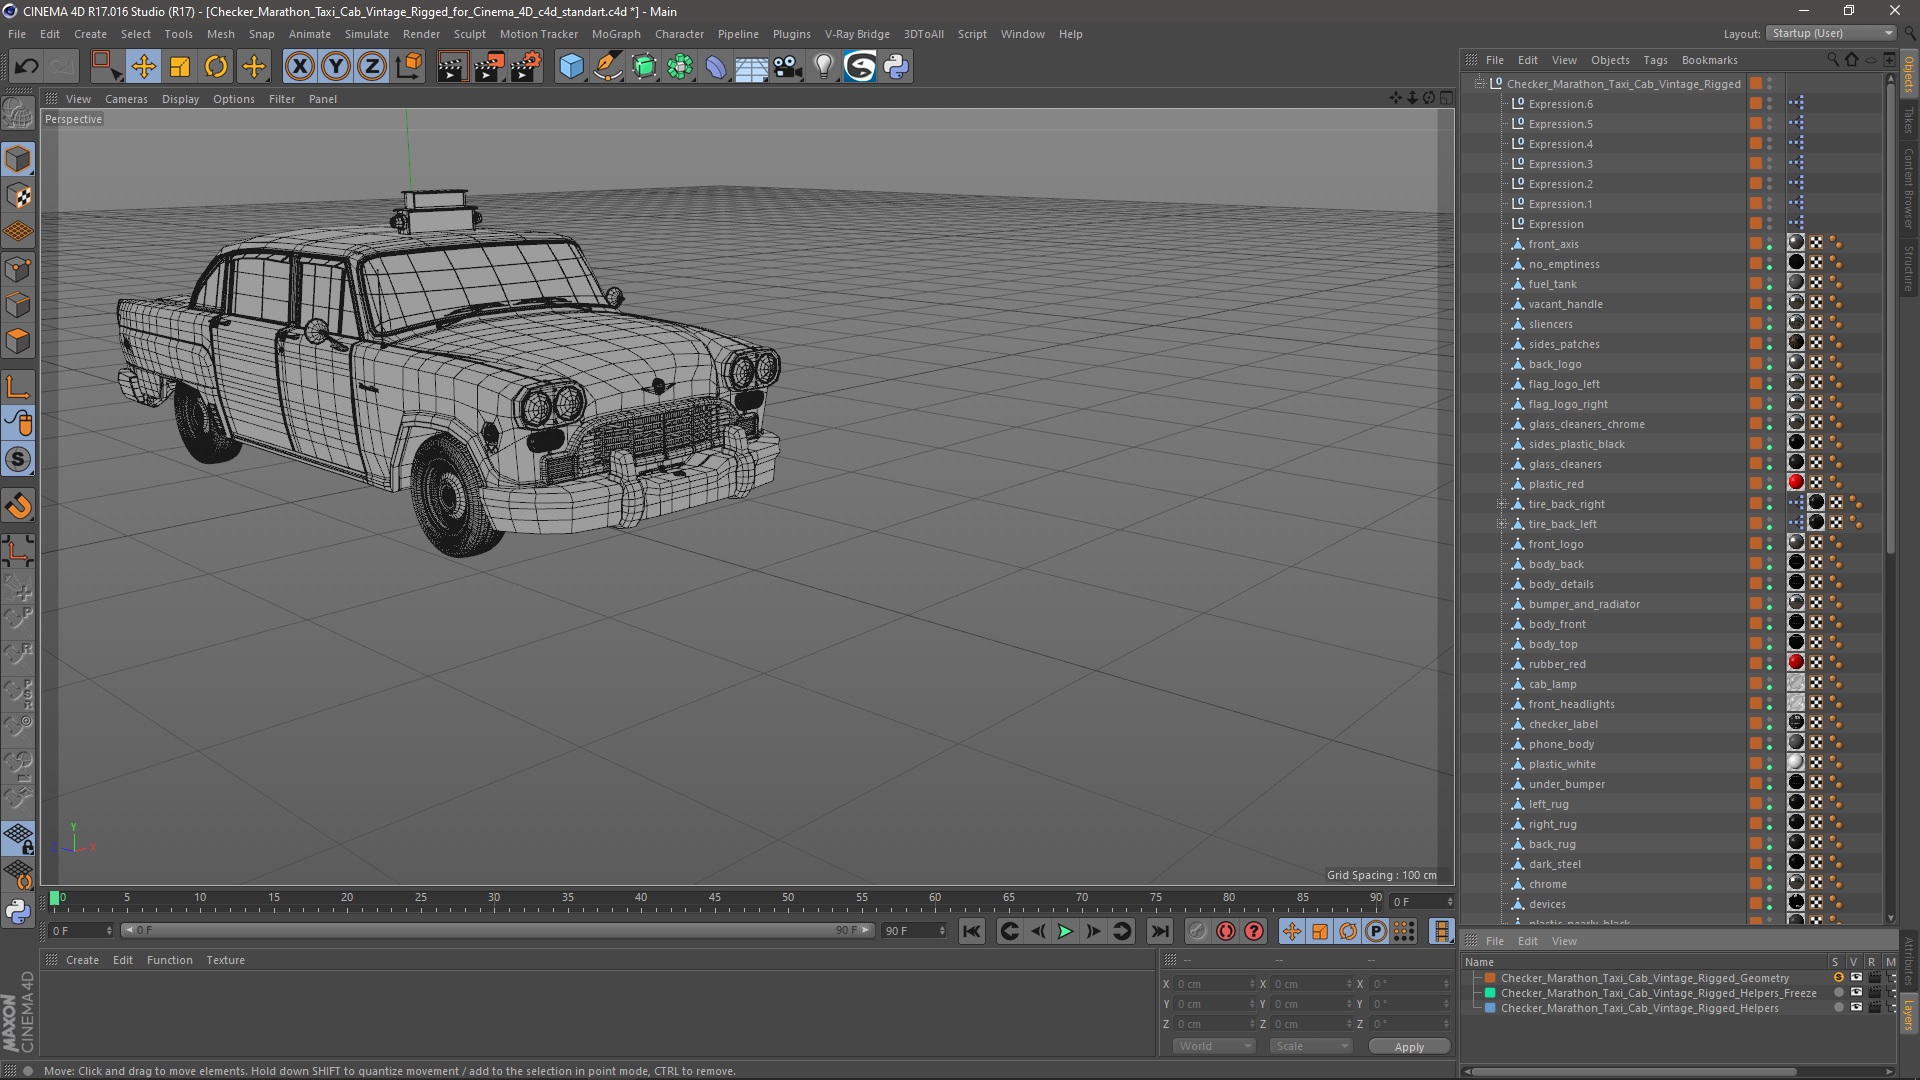This screenshot has width=1920, height=1080.
Task: Switch to Edges mode
Action: [x=18, y=305]
